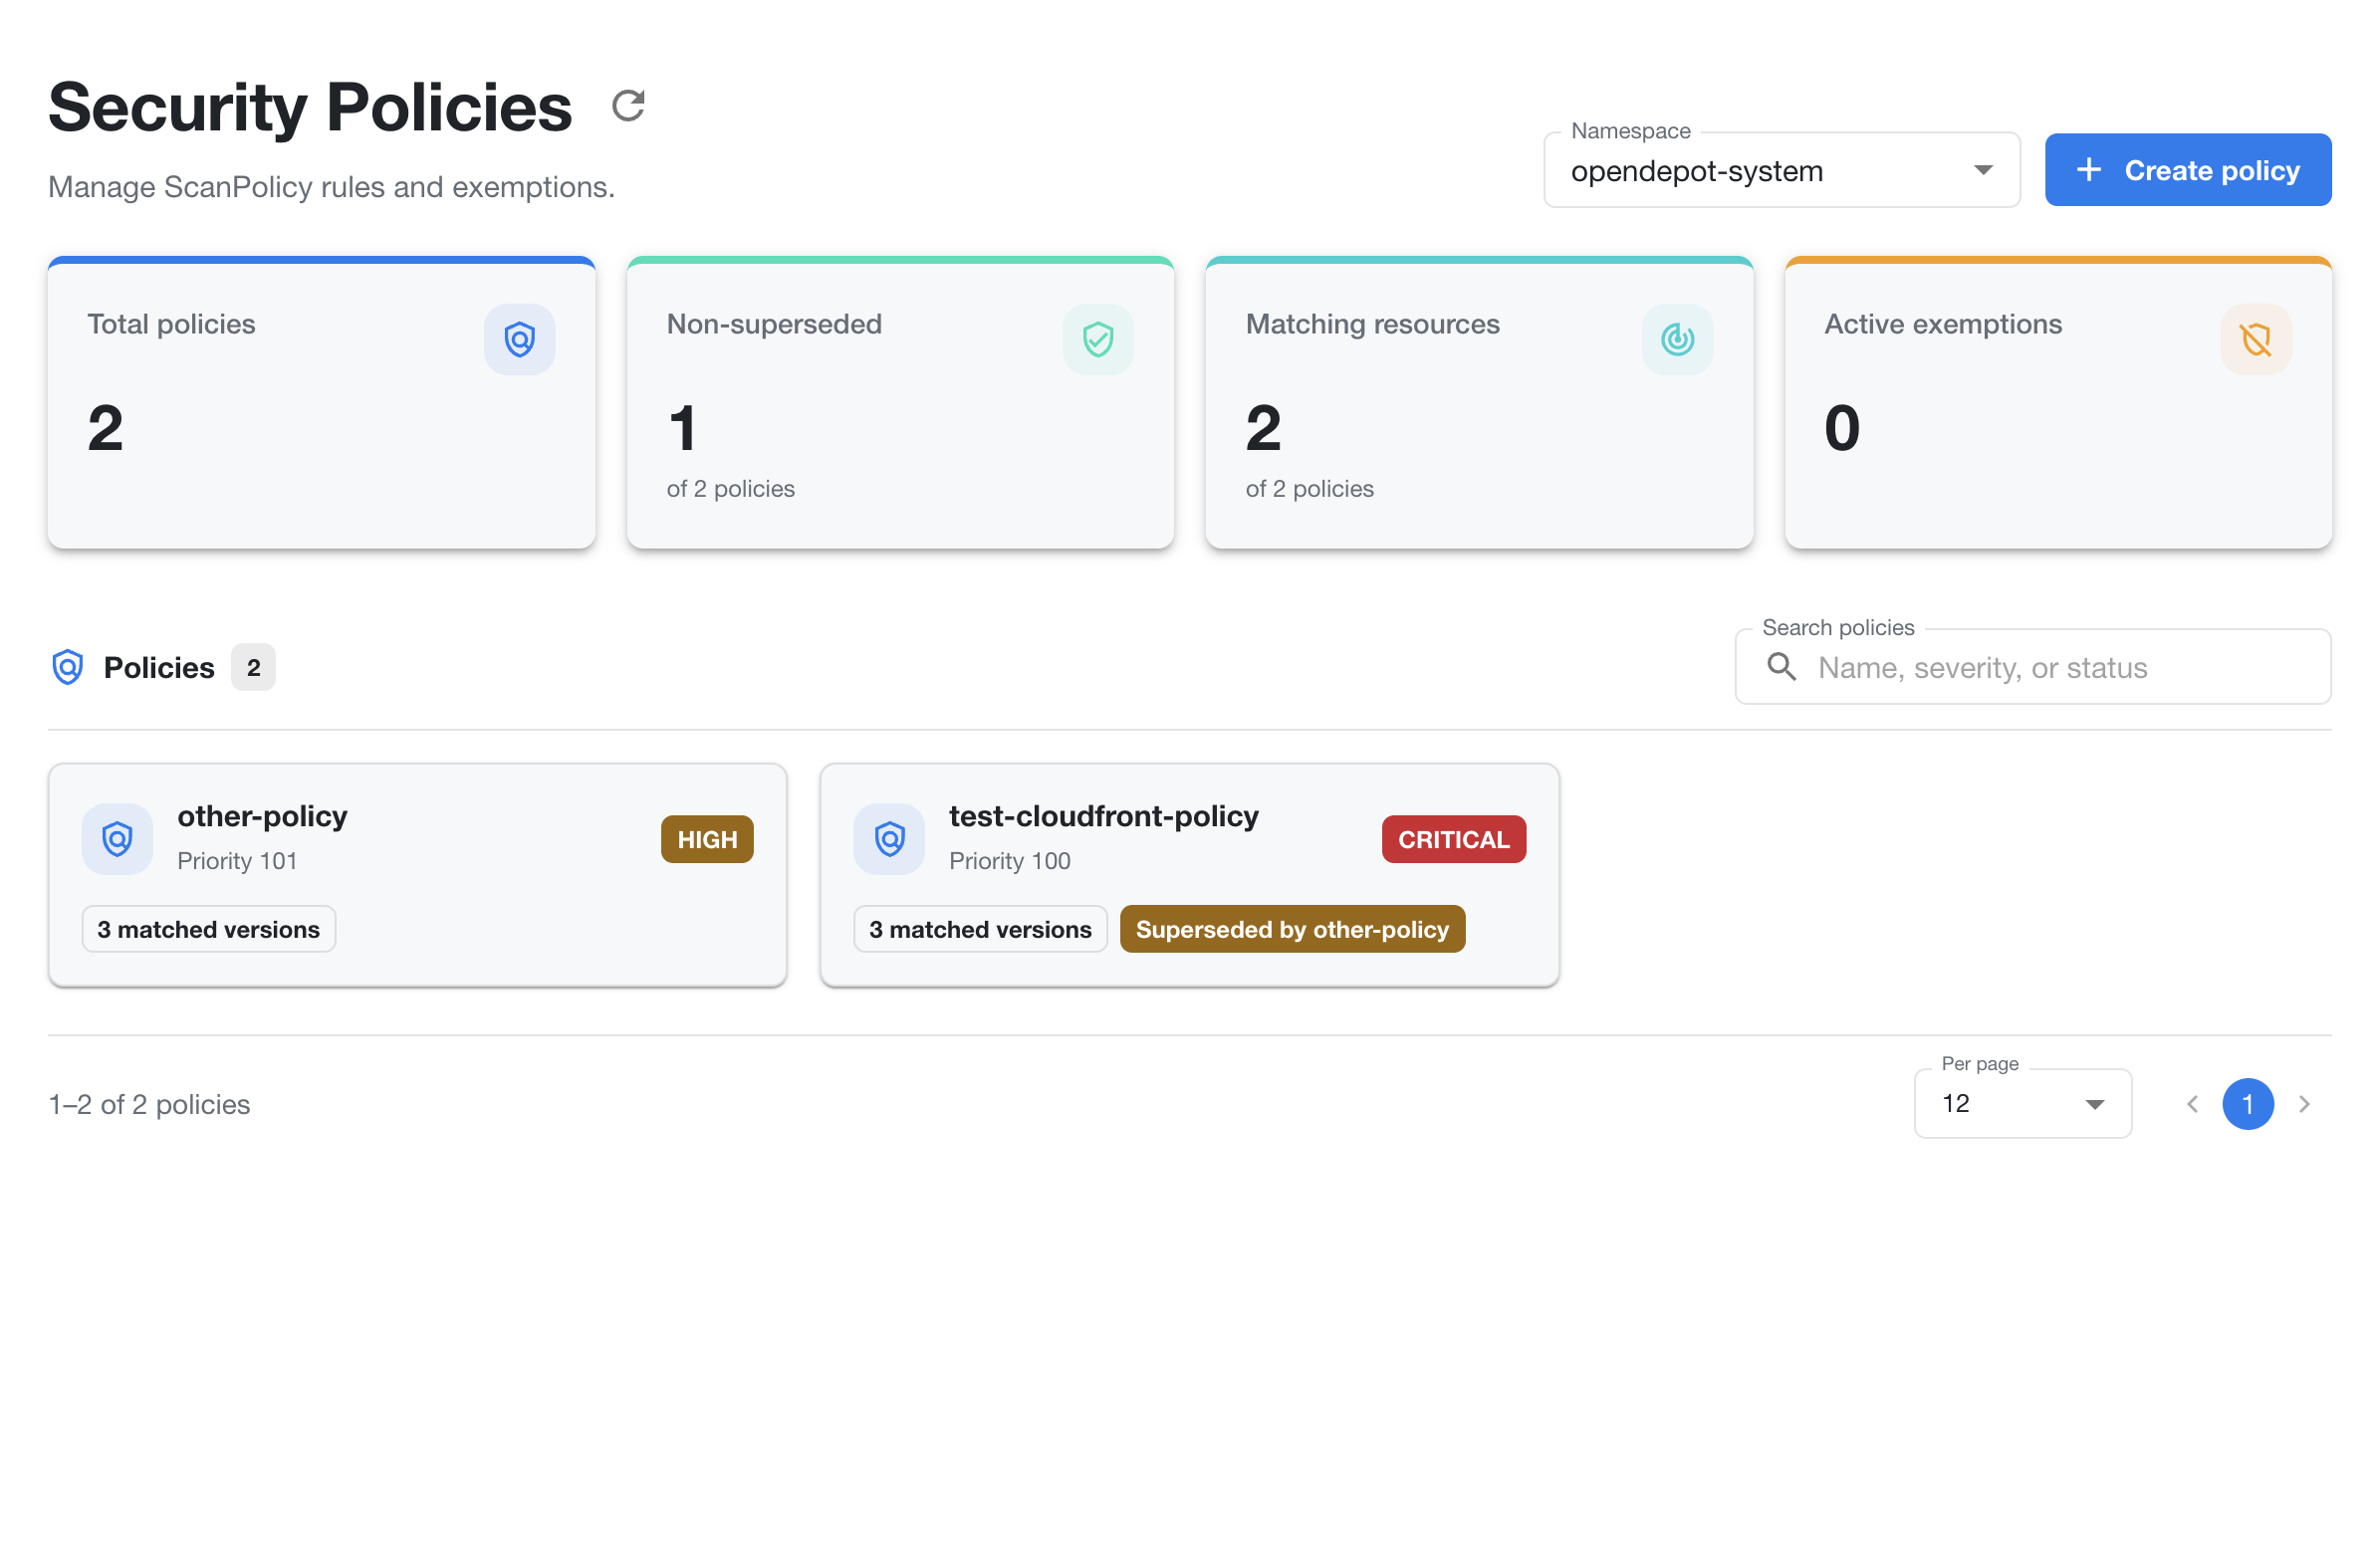The height and width of the screenshot is (1555, 2380).
Task: Click test-cloudfront-policy's 3 matched versions chip
Action: point(981,929)
